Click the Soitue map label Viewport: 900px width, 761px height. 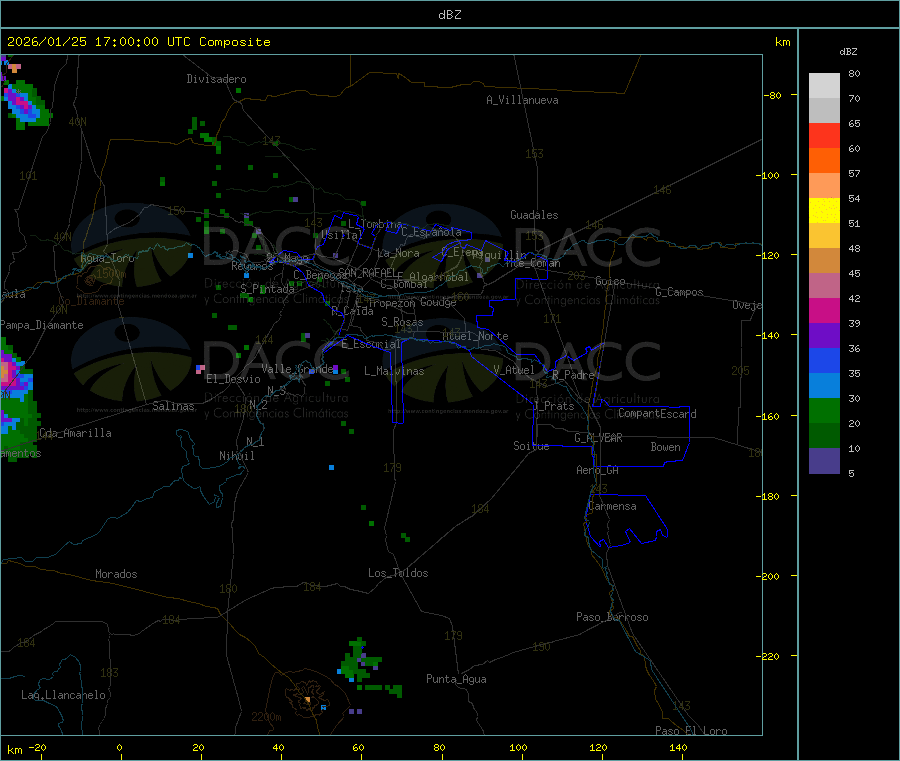pos(532,446)
